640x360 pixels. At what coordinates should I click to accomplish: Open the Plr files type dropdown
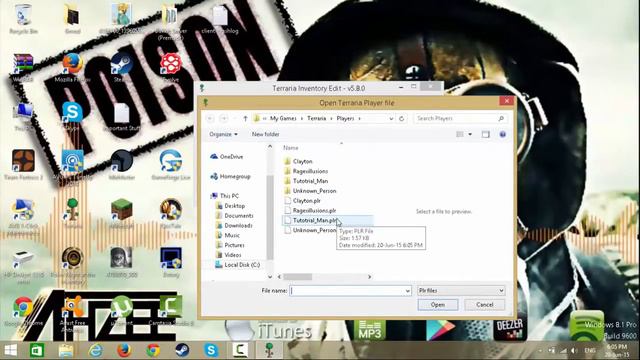pos(461,291)
